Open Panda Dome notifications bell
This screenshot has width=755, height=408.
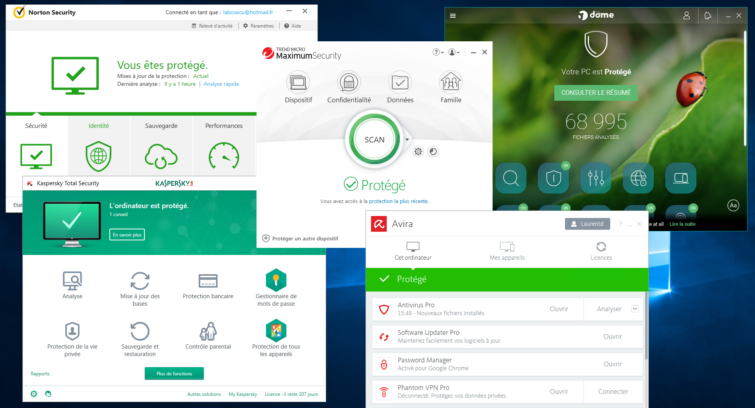(707, 16)
